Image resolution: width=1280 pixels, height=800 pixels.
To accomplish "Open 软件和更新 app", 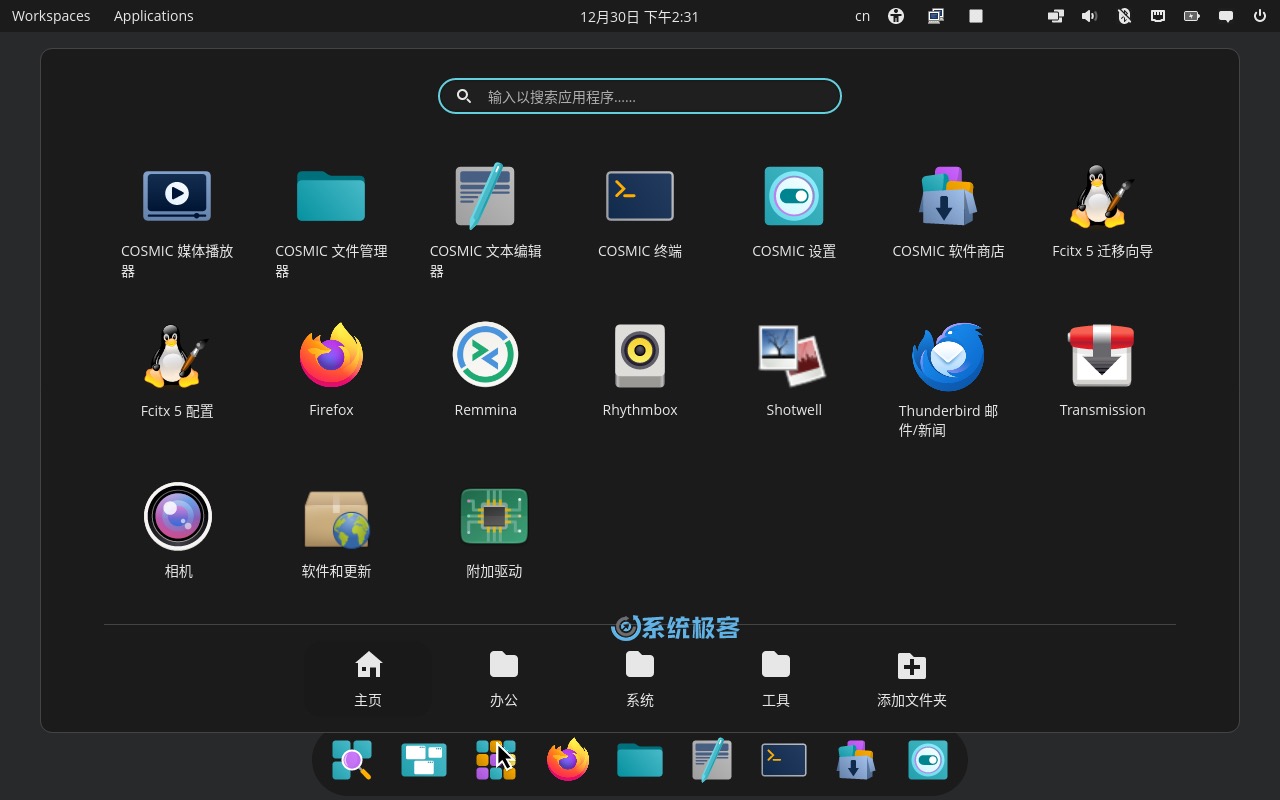I will pos(336,517).
